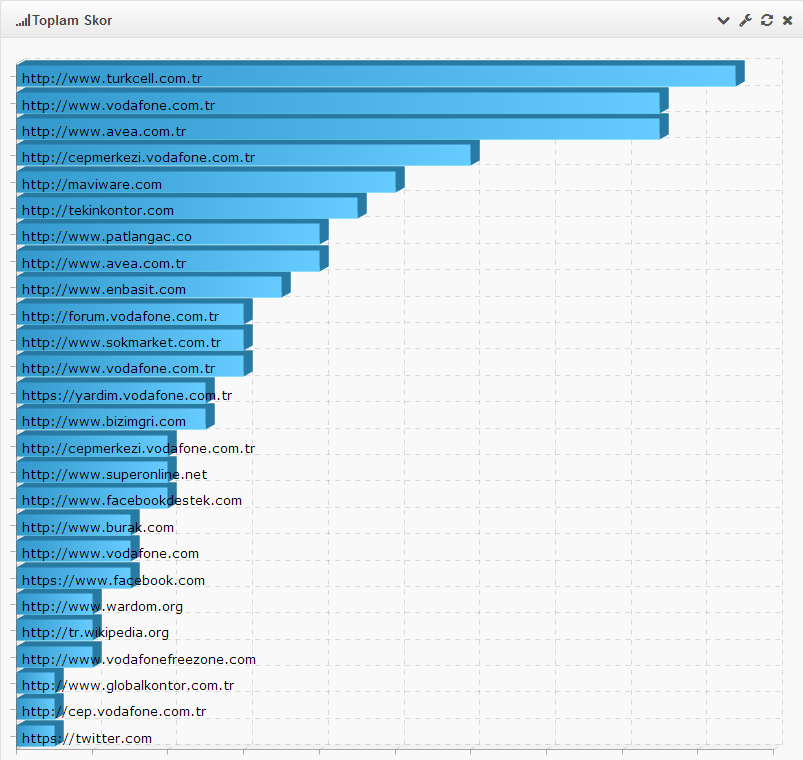803x760 pixels.
Task: Click the https://twitter.com label
Action: coord(87,738)
